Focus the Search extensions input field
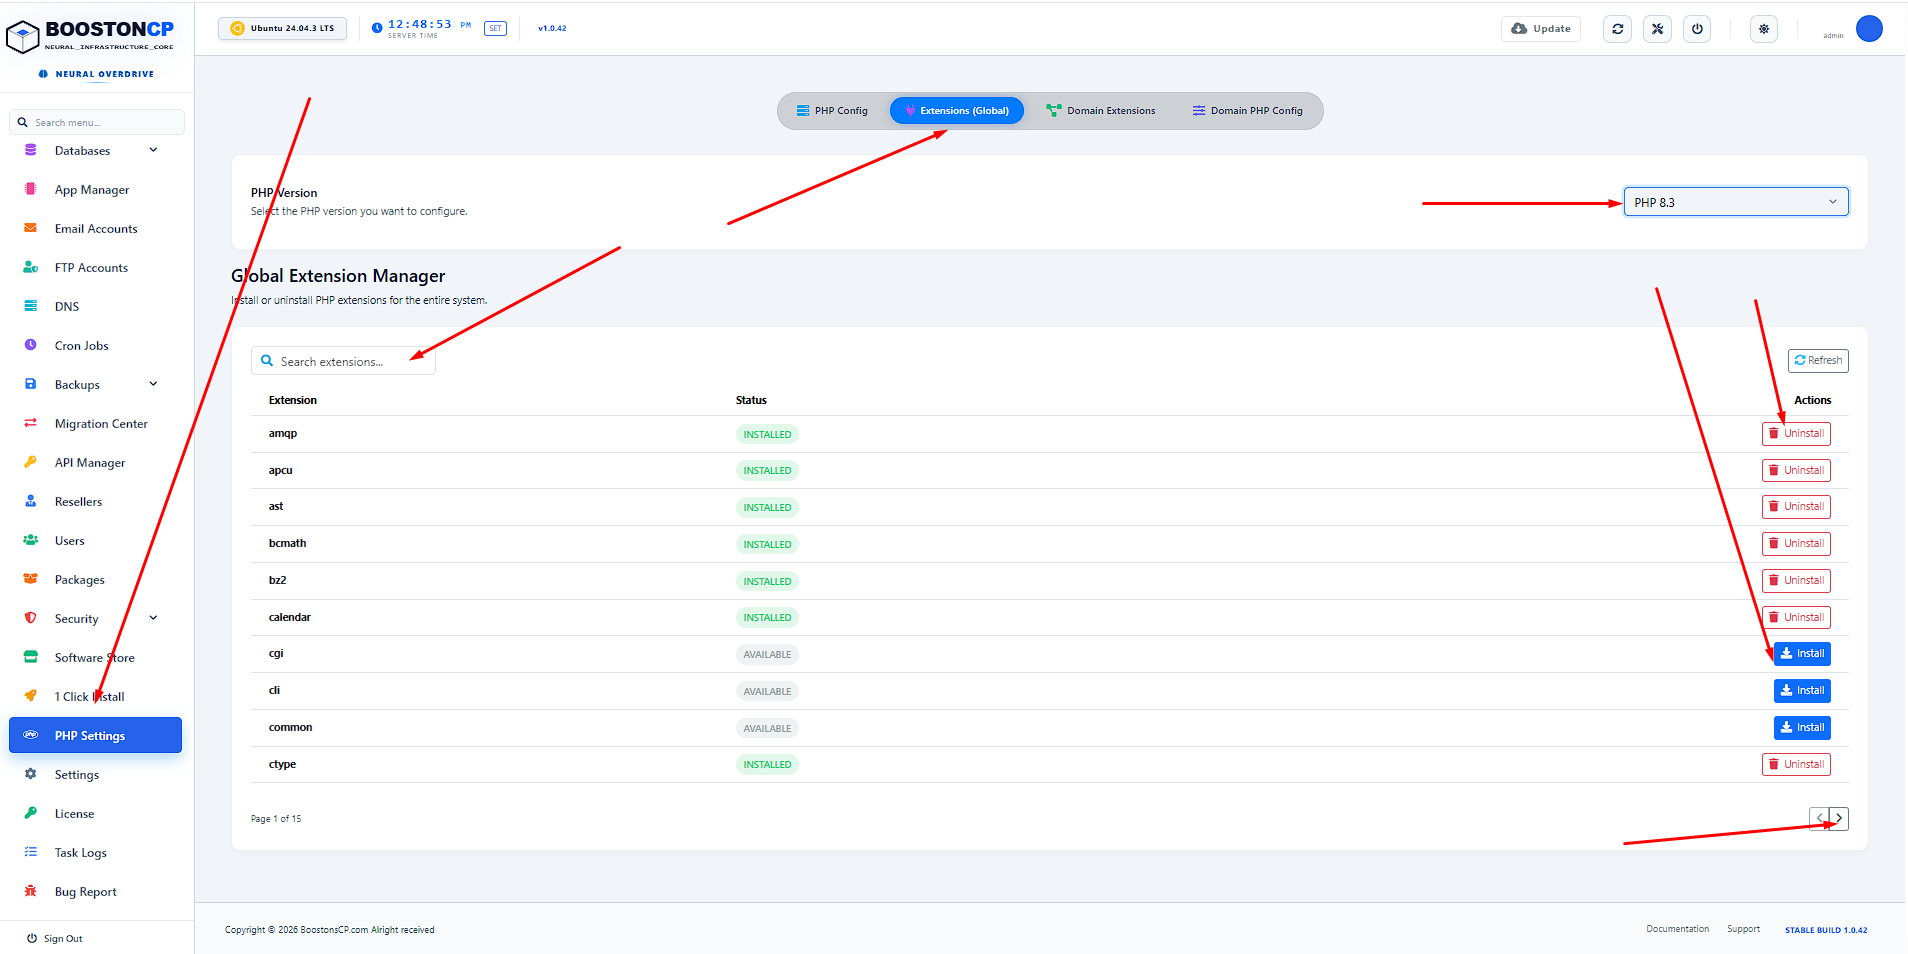 tap(343, 361)
